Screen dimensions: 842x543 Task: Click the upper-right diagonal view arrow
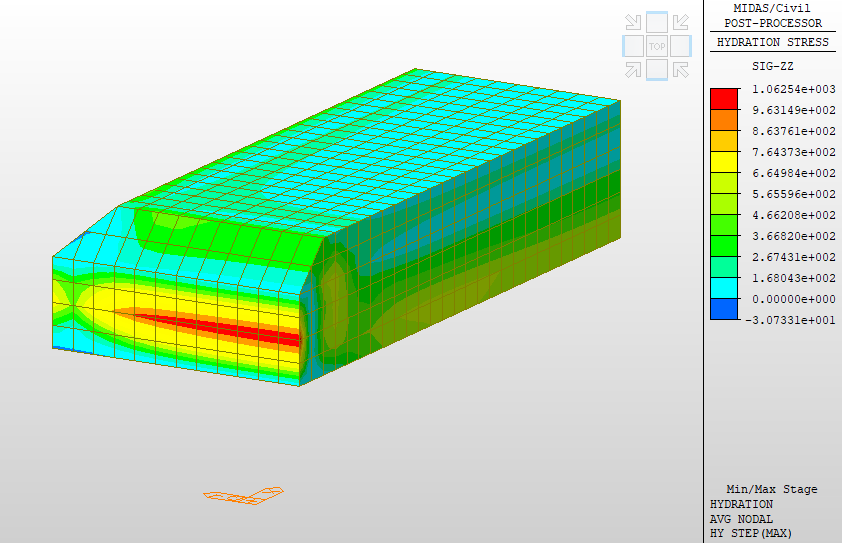click(x=680, y=22)
